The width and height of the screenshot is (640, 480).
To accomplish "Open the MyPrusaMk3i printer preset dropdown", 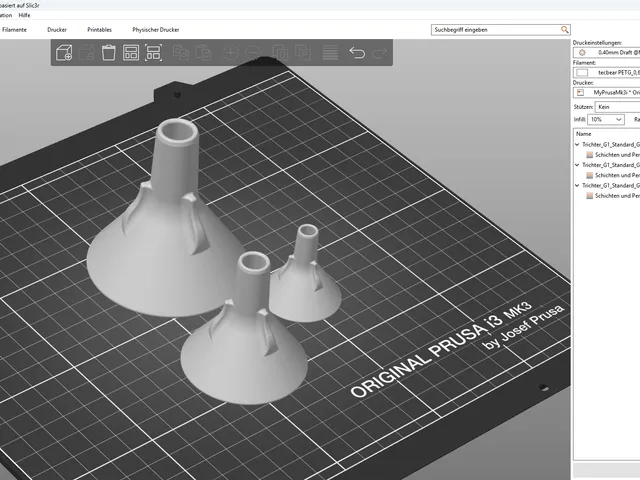I will click(x=607, y=93).
